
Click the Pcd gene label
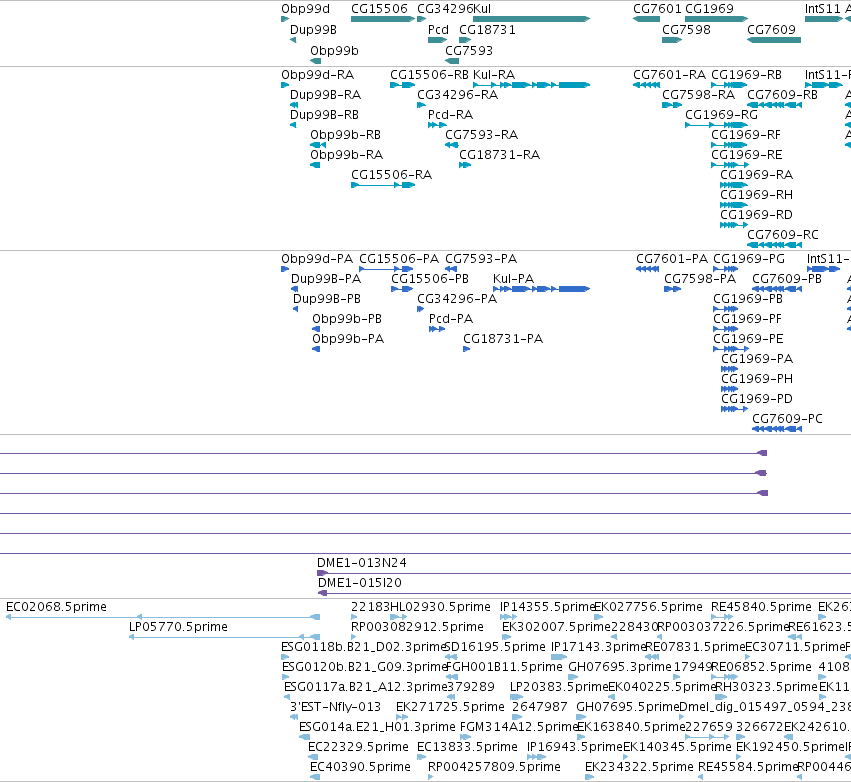[x=439, y=30]
